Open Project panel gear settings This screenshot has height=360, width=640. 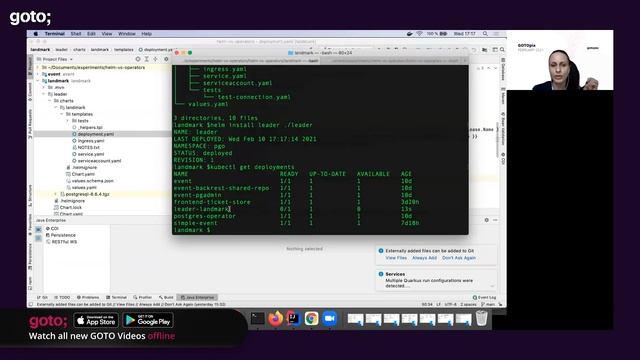(166, 59)
